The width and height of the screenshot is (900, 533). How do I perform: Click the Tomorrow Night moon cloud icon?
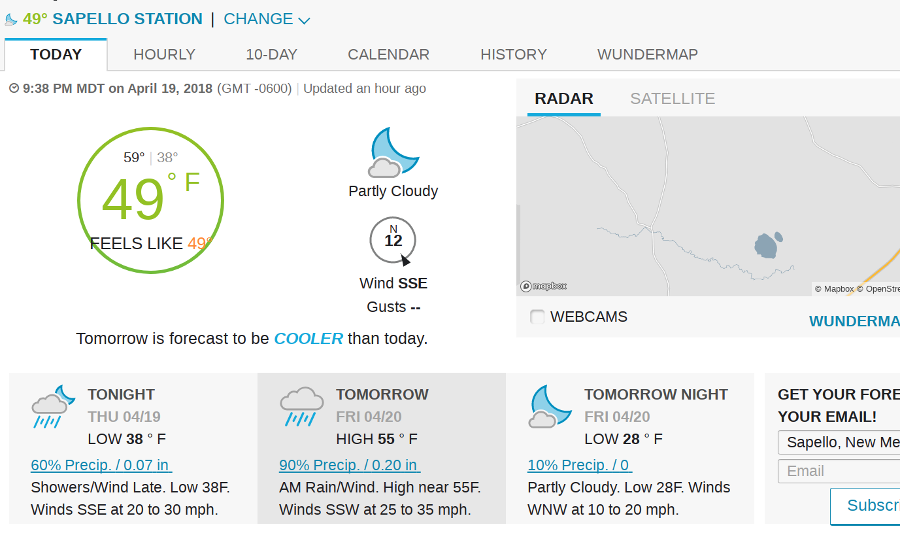(x=549, y=407)
